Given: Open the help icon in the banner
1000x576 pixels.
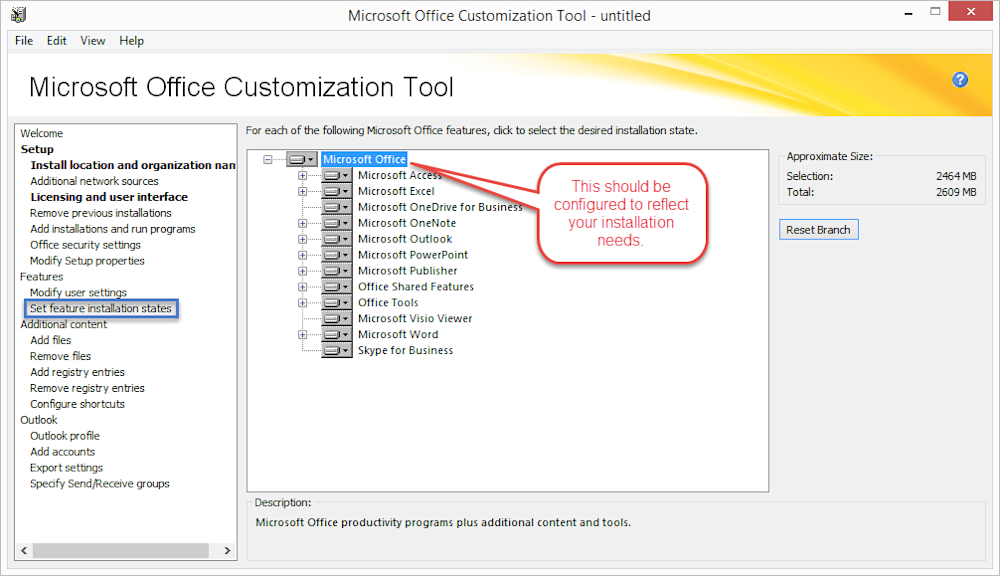Looking at the screenshot, I should (960, 80).
